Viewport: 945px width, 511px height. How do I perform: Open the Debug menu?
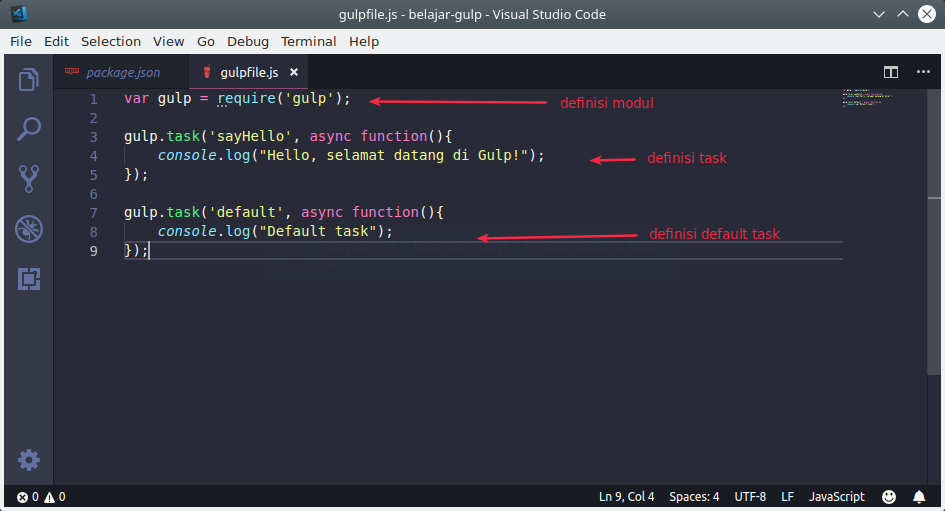pos(248,42)
